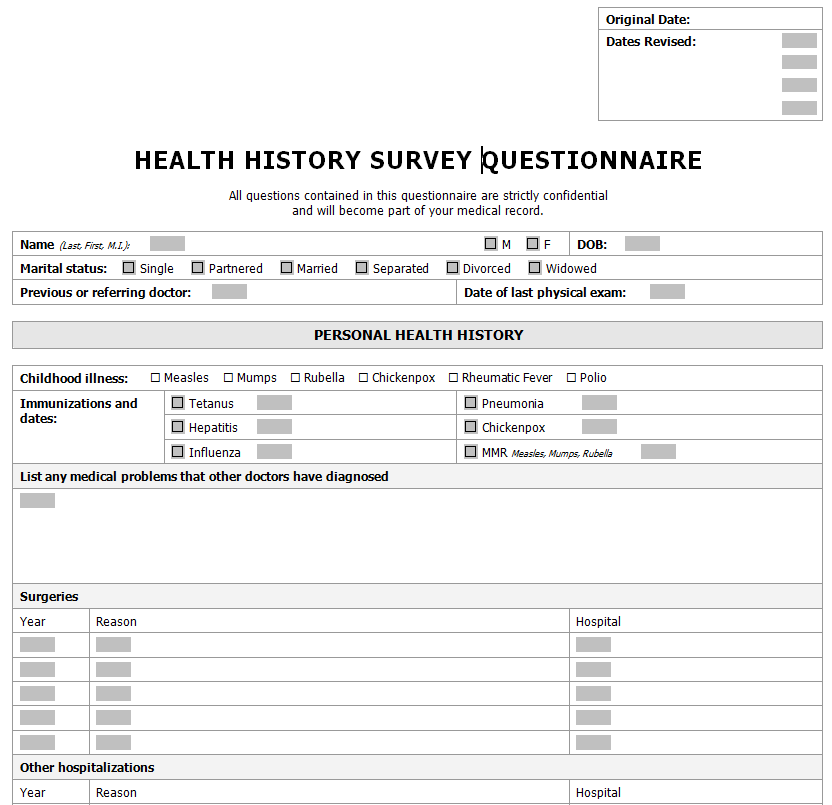Tick the Measles childhood illness box
This screenshot has width=832, height=805.
(x=155, y=378)
